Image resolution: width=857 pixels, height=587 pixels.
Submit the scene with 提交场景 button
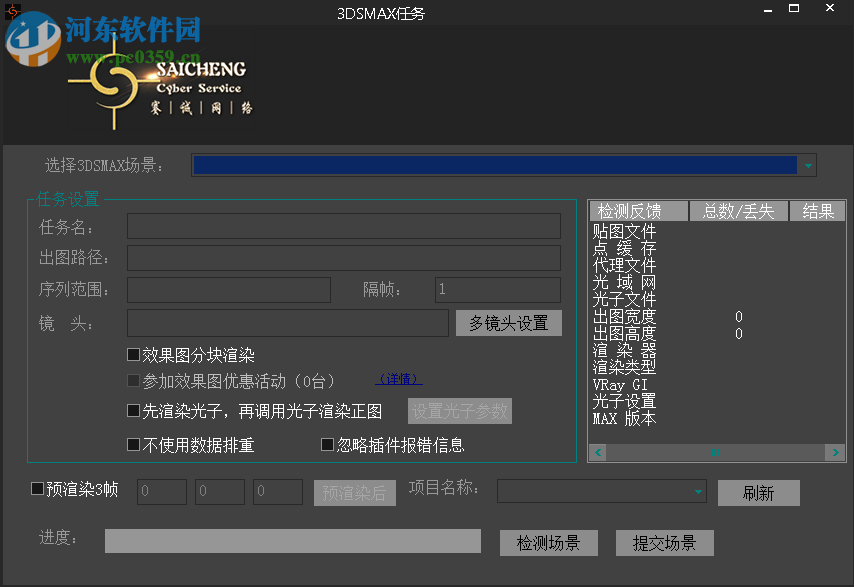point(664,542)
